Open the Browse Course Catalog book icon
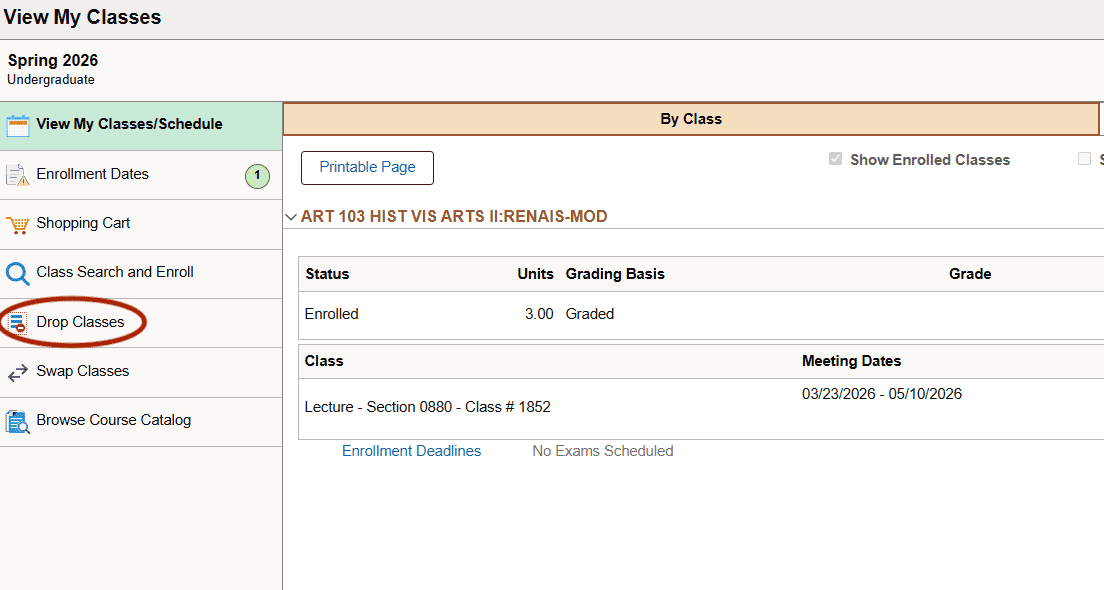Screen dimensions: 1104x590 [17, 420]
